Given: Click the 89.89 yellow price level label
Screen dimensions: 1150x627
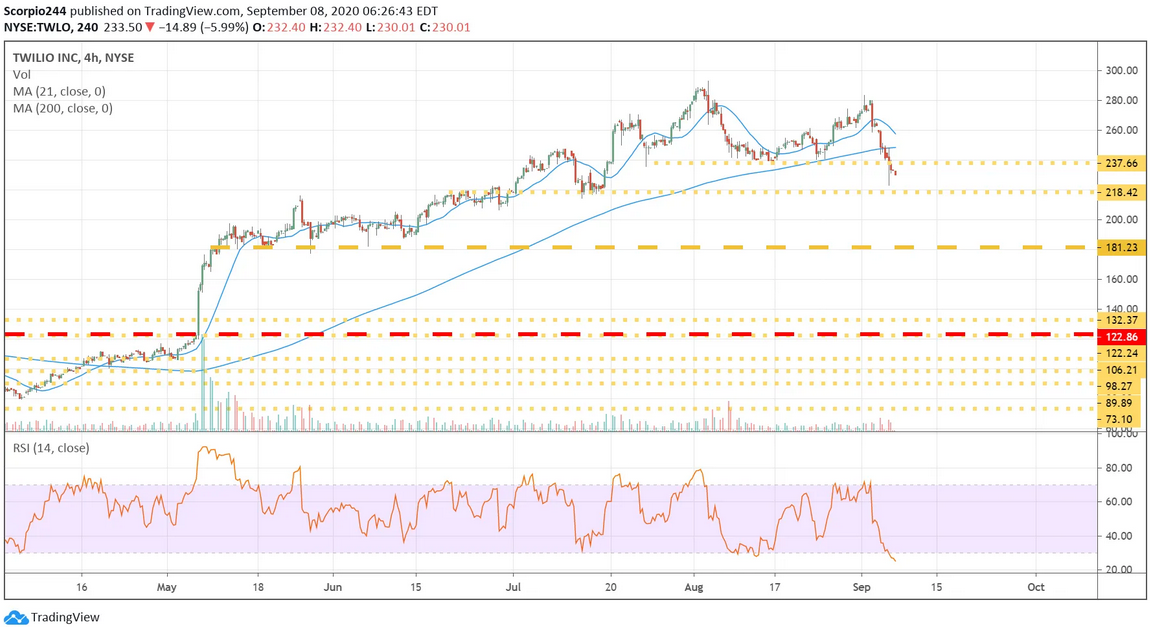Looking at the screenshot, I should point(1121,403).
